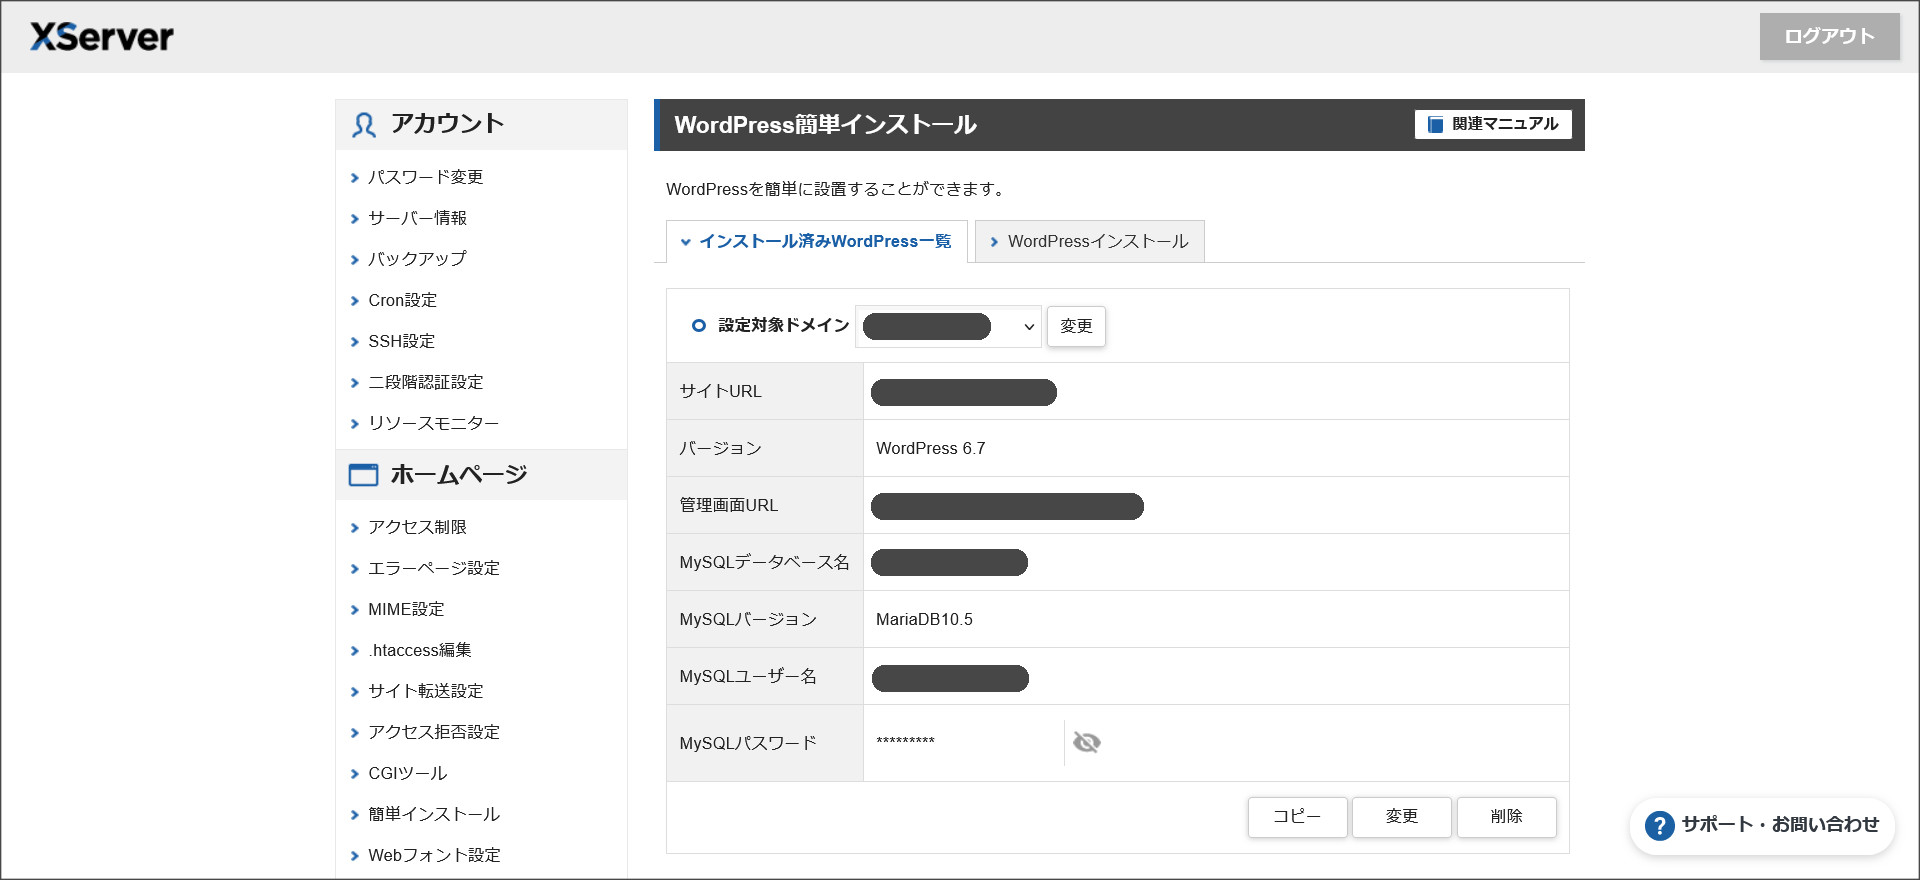
Task: Open アクセス制限 menu item
Action: tap(417, 527)
